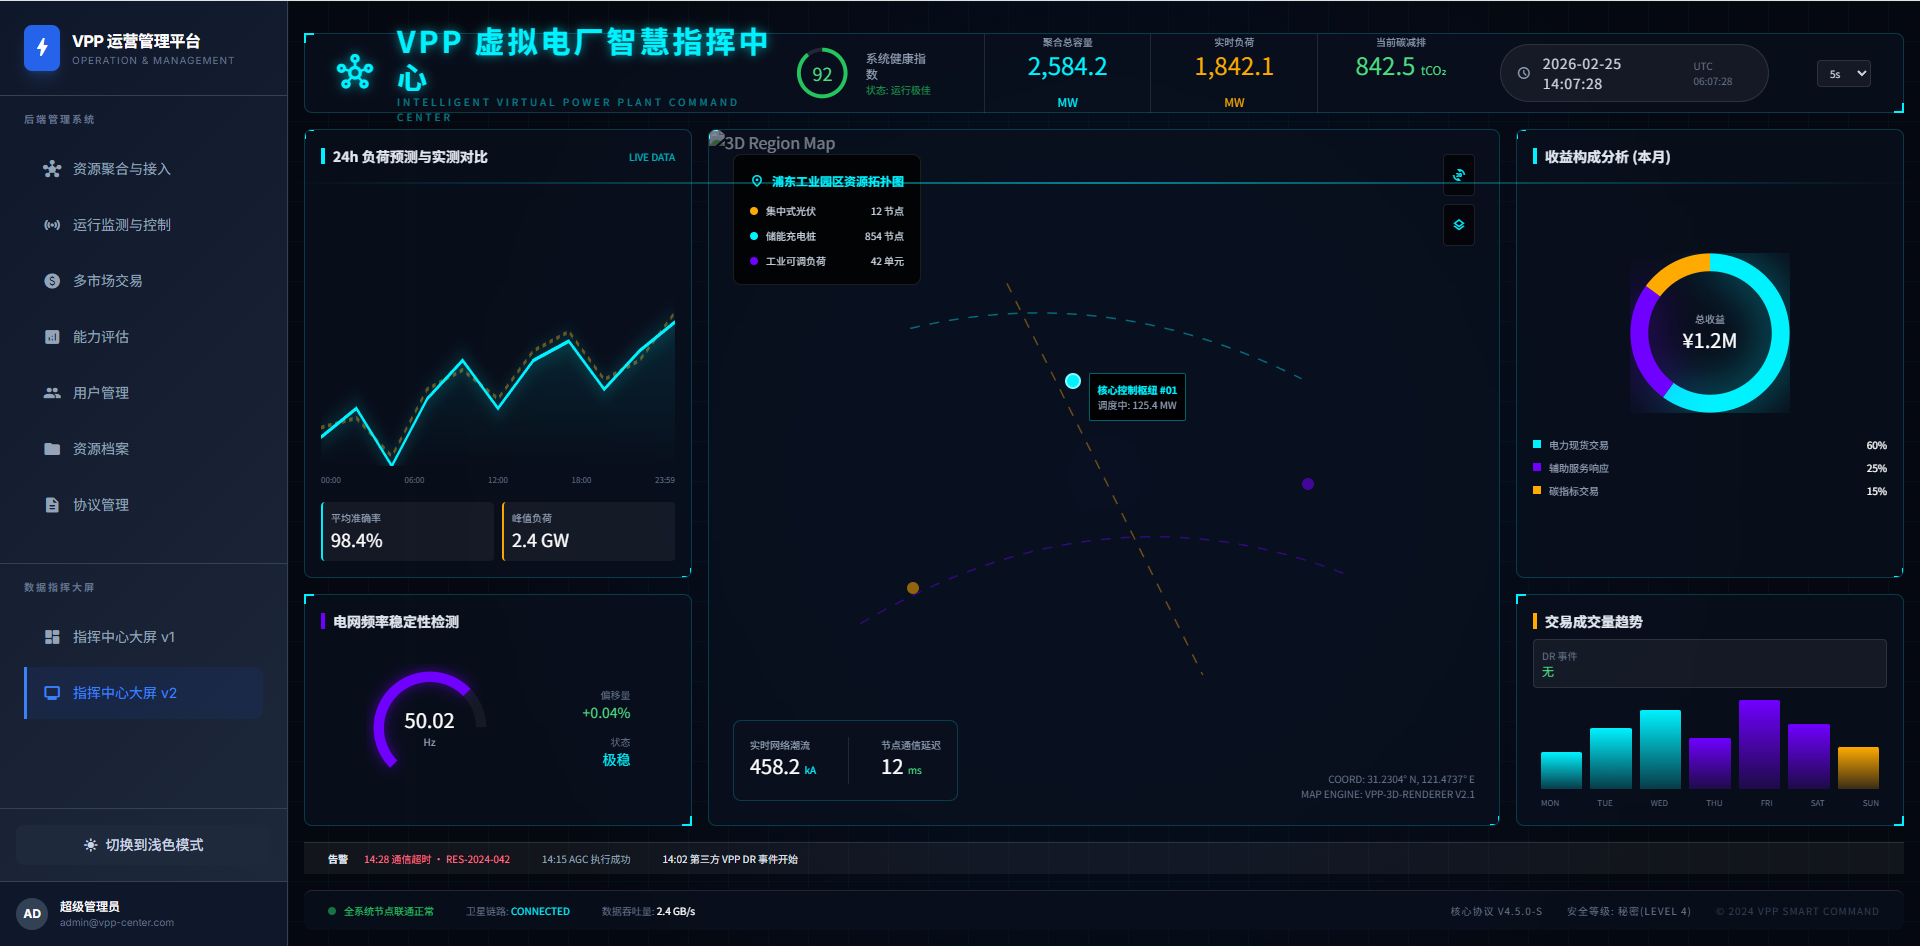The image size is (1920, 946).
Task: Switch to 指挥中心大屏 v1
Action: point(123,637)
